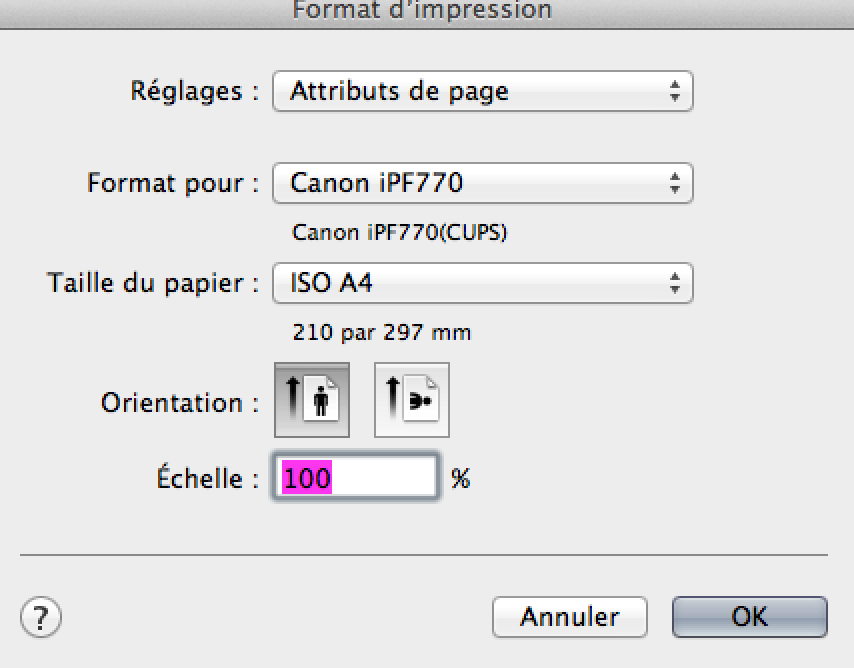The height and width of the screenshot is (668, 854).
Task: Click the horizontal separator line above the buttons
Action: (424, 554)
